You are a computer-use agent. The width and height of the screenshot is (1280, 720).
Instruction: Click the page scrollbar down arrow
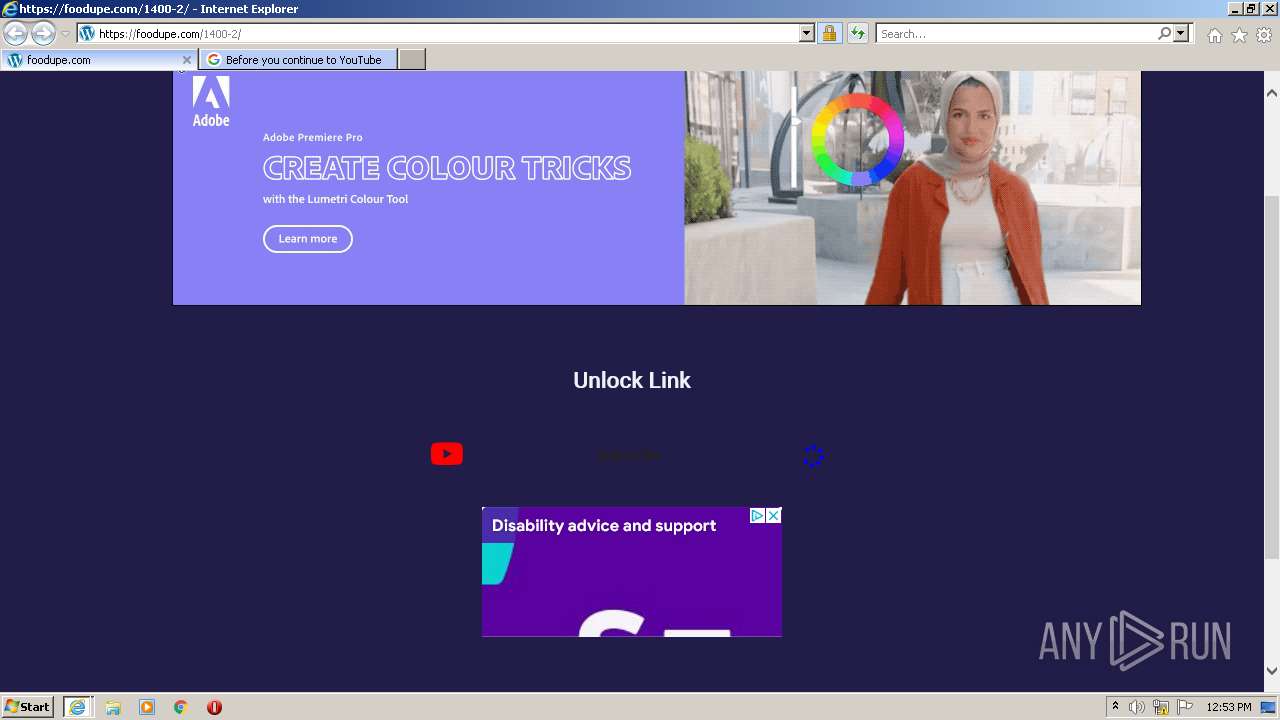(1272, 672)
